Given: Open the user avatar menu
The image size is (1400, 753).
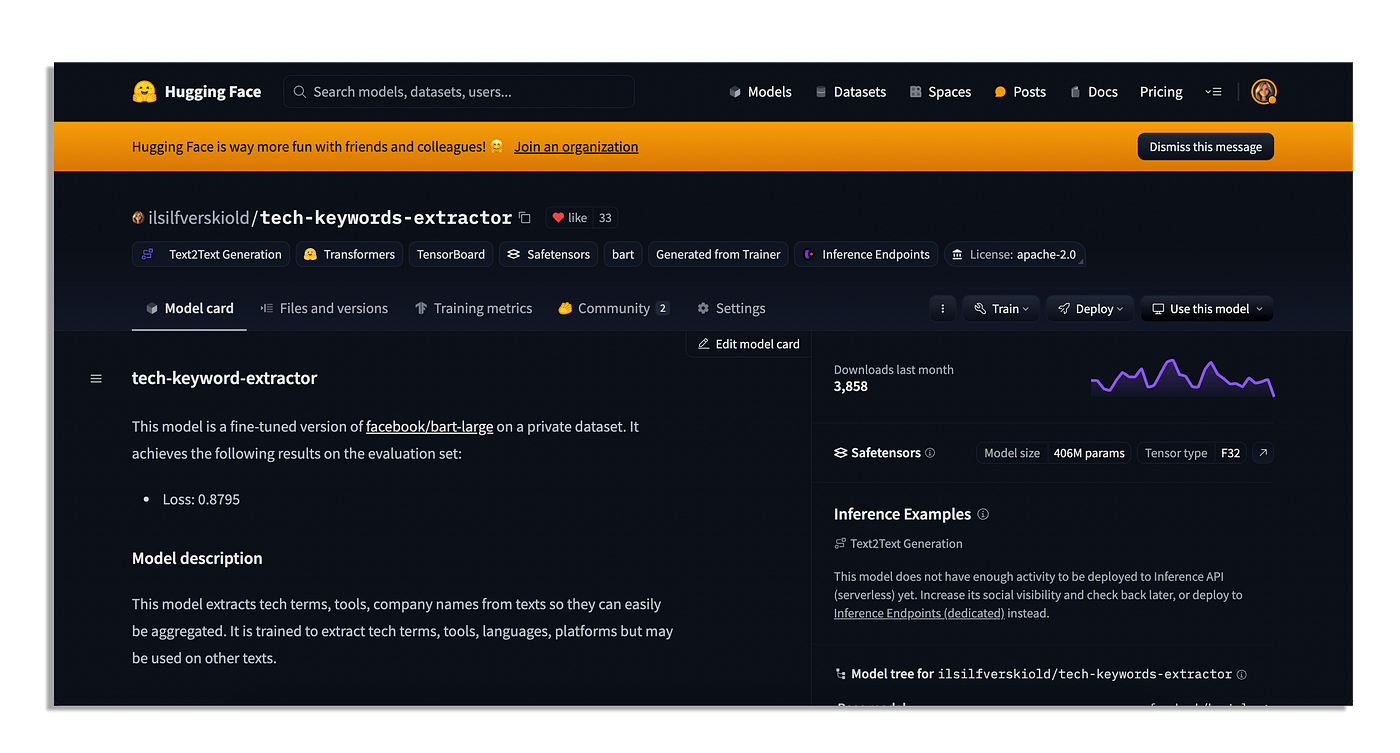Looking at the screenshot, I should tap(1264, 92).
